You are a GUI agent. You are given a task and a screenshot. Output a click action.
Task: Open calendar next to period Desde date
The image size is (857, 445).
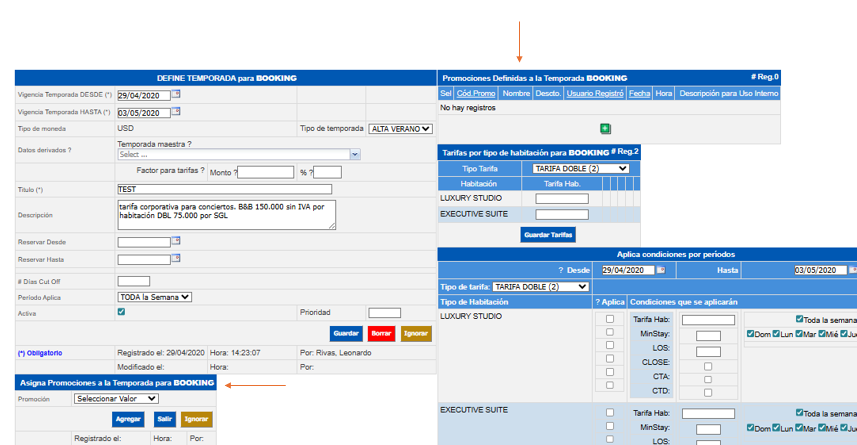pos(660,270)
